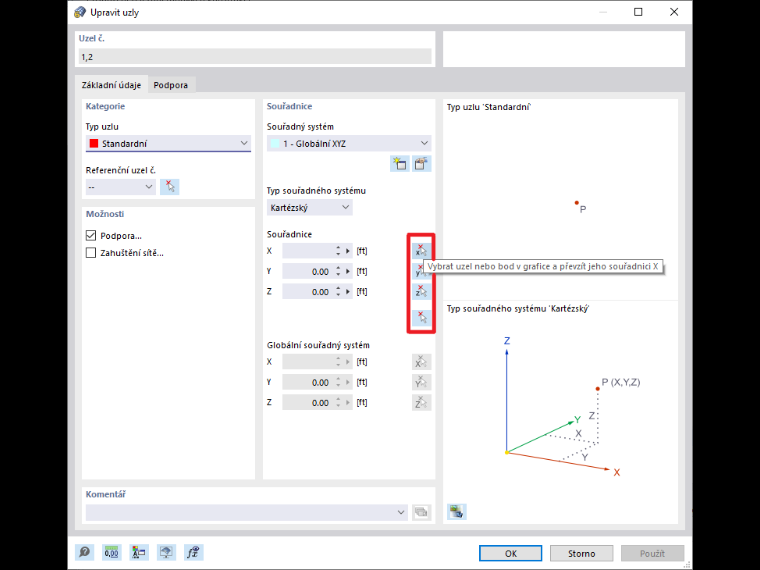Open the Z coordinate arrow menu
This screenshot has width=760, height=570.
[x=348, y=292]
